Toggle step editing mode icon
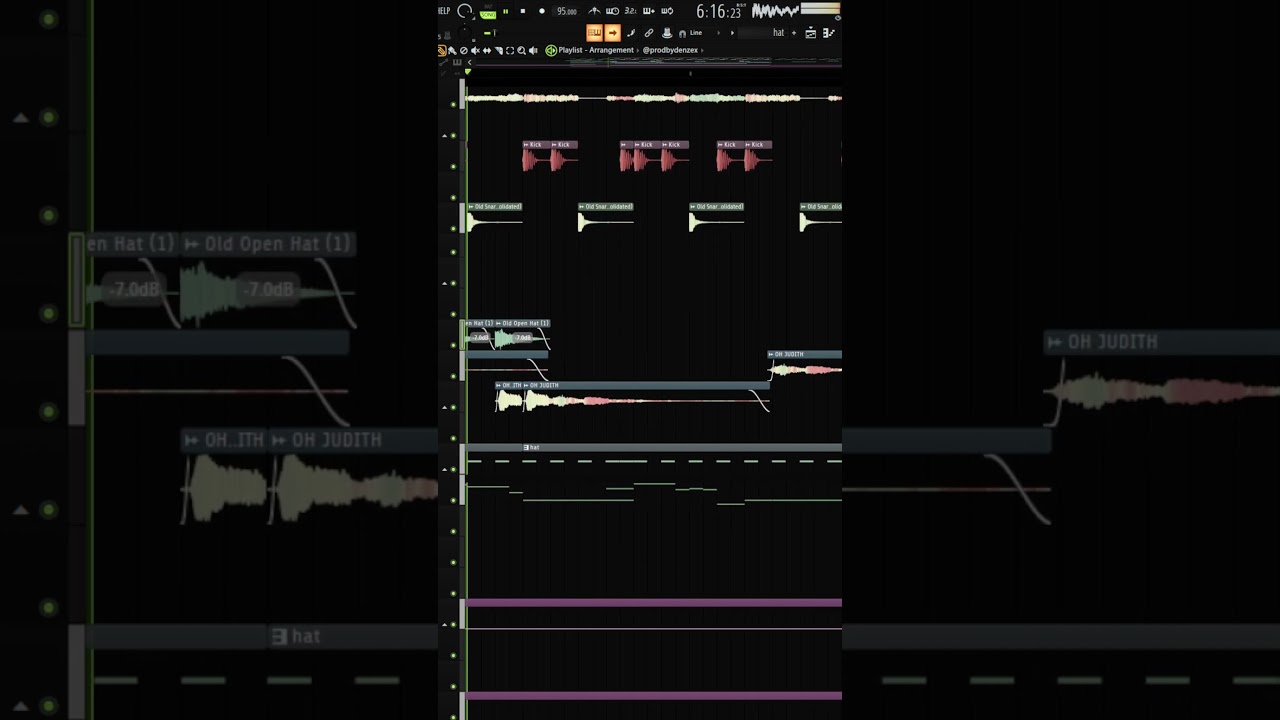This screenshot has height=720, width=1280. (x=630, y=33)
